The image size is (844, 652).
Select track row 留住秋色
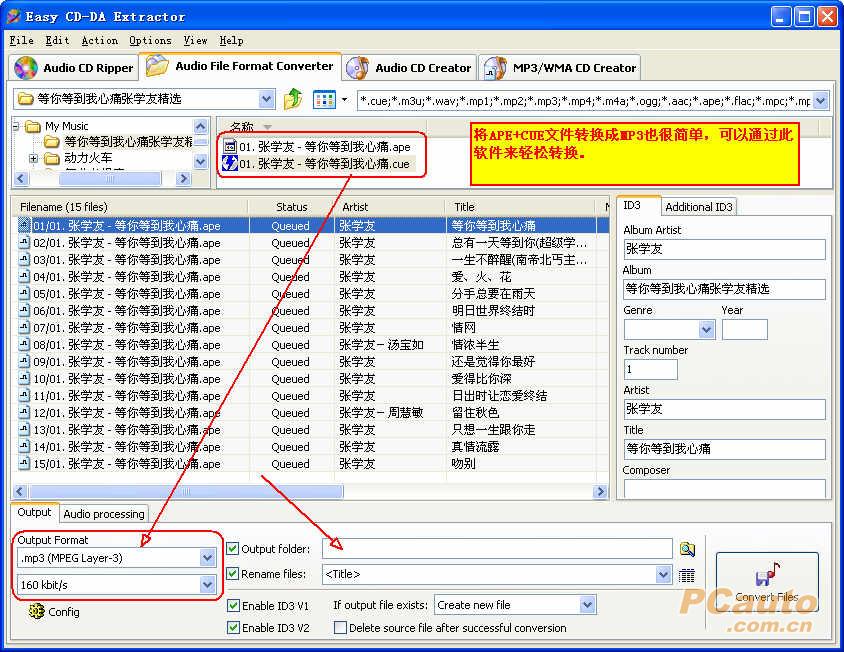tap(311, 412)
